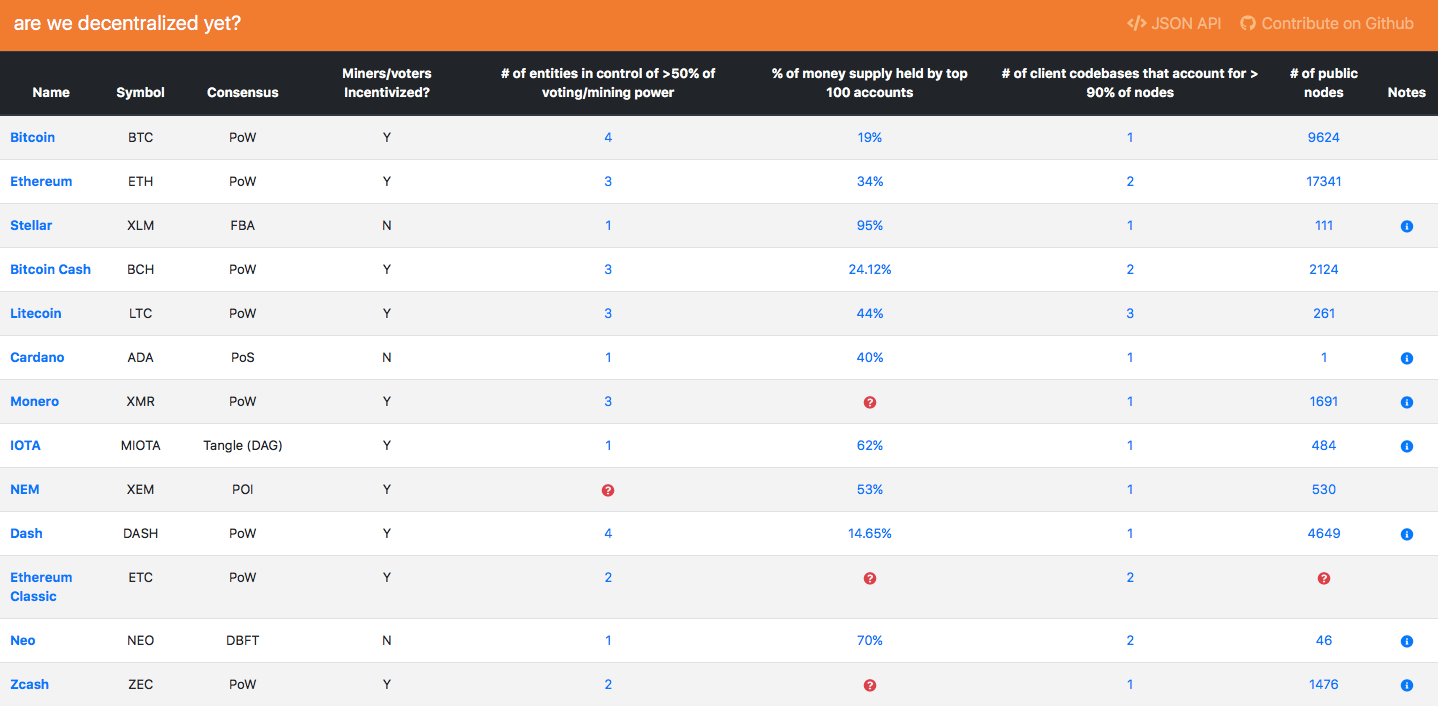Click the Zcash notes info icon
Screen dimensions: 1438x706
1406,685
